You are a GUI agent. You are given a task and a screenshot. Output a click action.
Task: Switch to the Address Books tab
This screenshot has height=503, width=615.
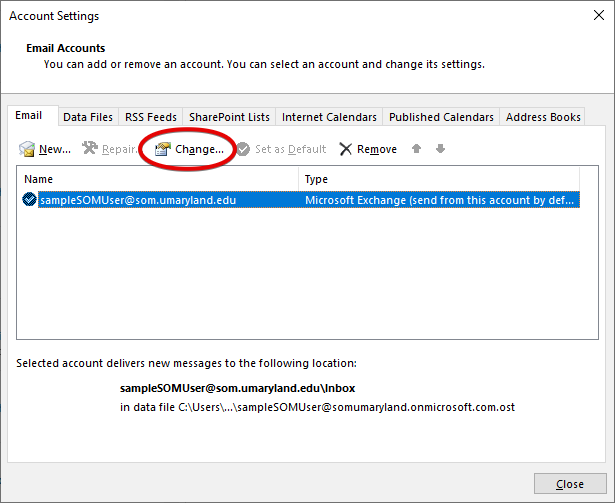pos(543,117)
